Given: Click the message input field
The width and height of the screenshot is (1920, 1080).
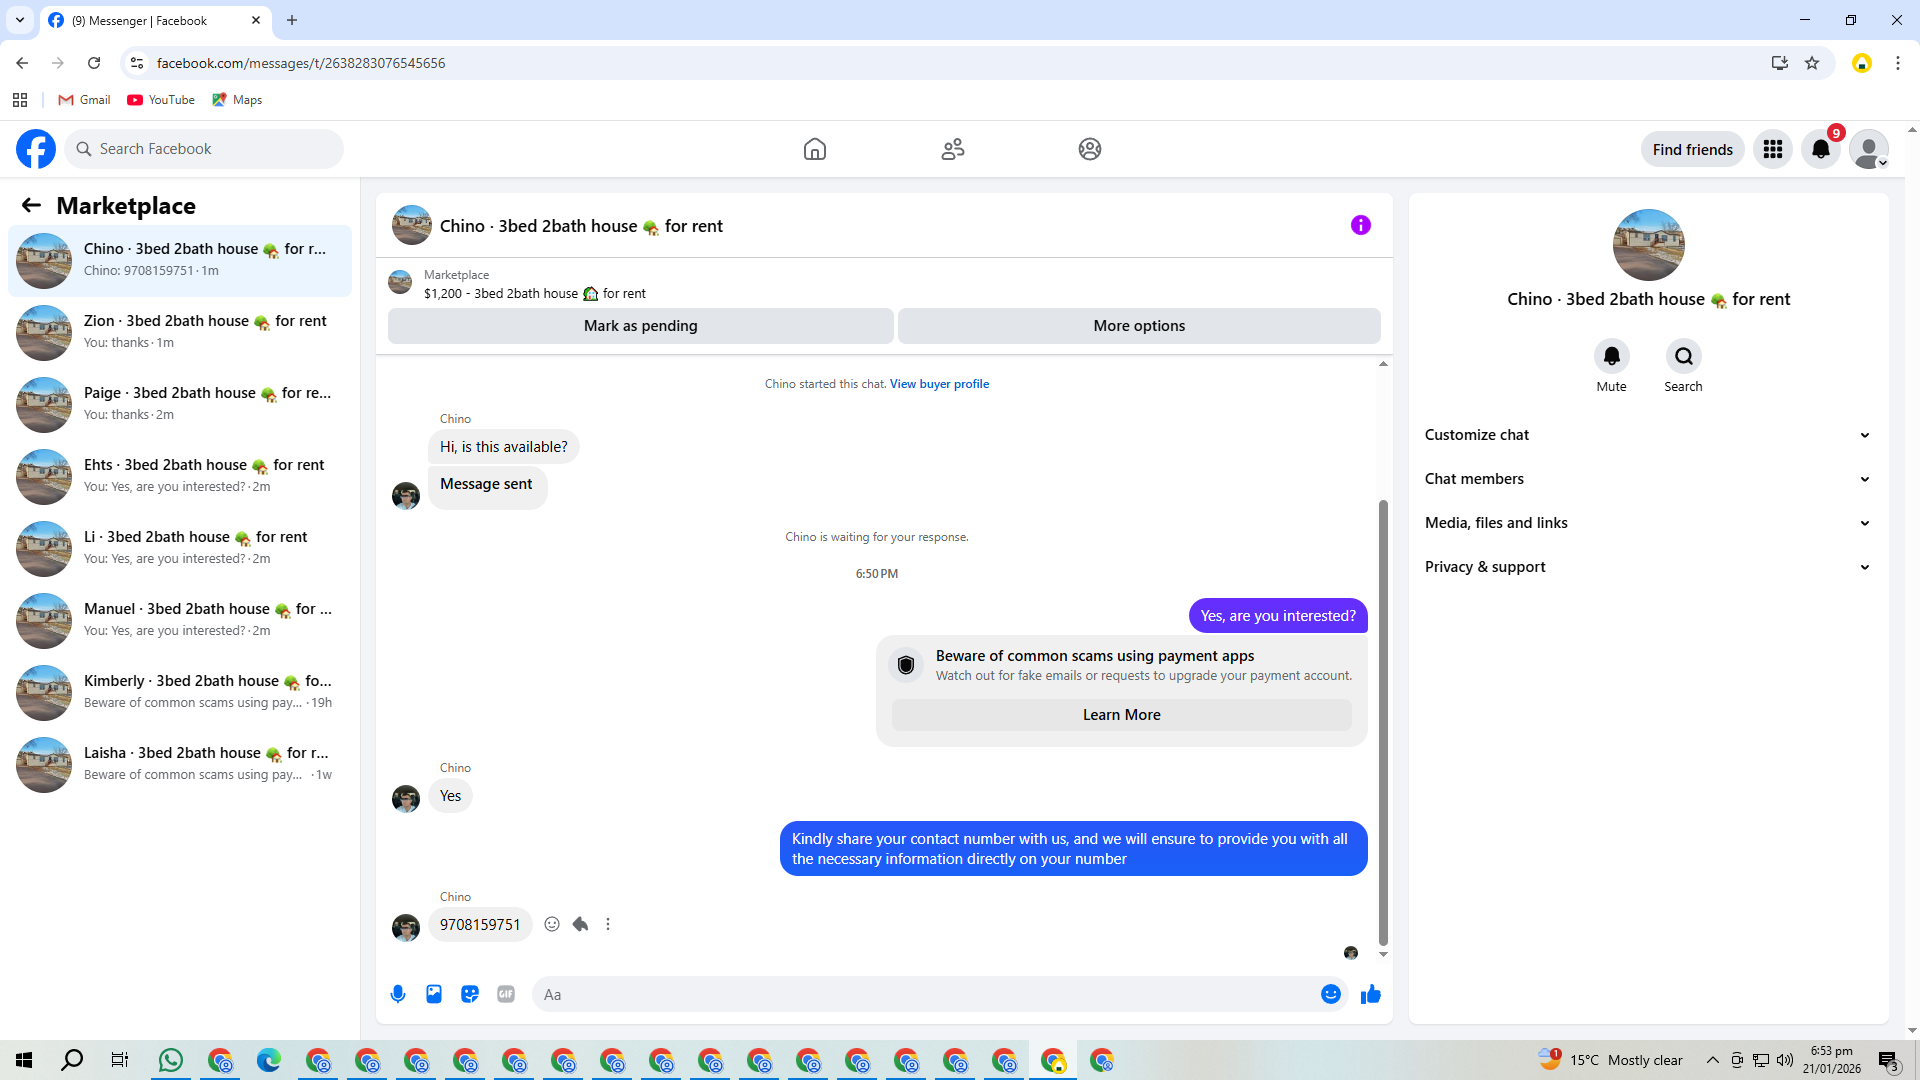Looking at the screenshot, I should click(925, 994).
